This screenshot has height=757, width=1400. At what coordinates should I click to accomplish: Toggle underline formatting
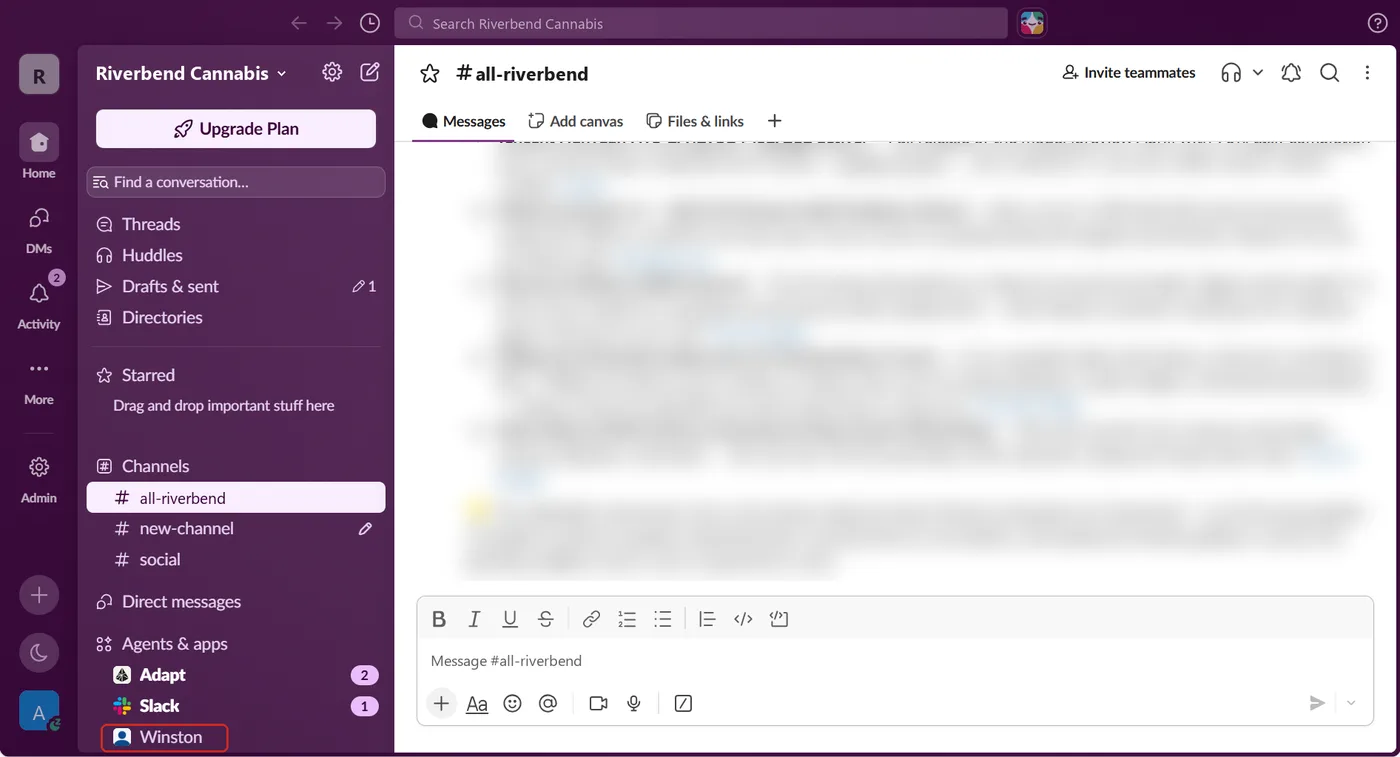(x=510, y=619)
